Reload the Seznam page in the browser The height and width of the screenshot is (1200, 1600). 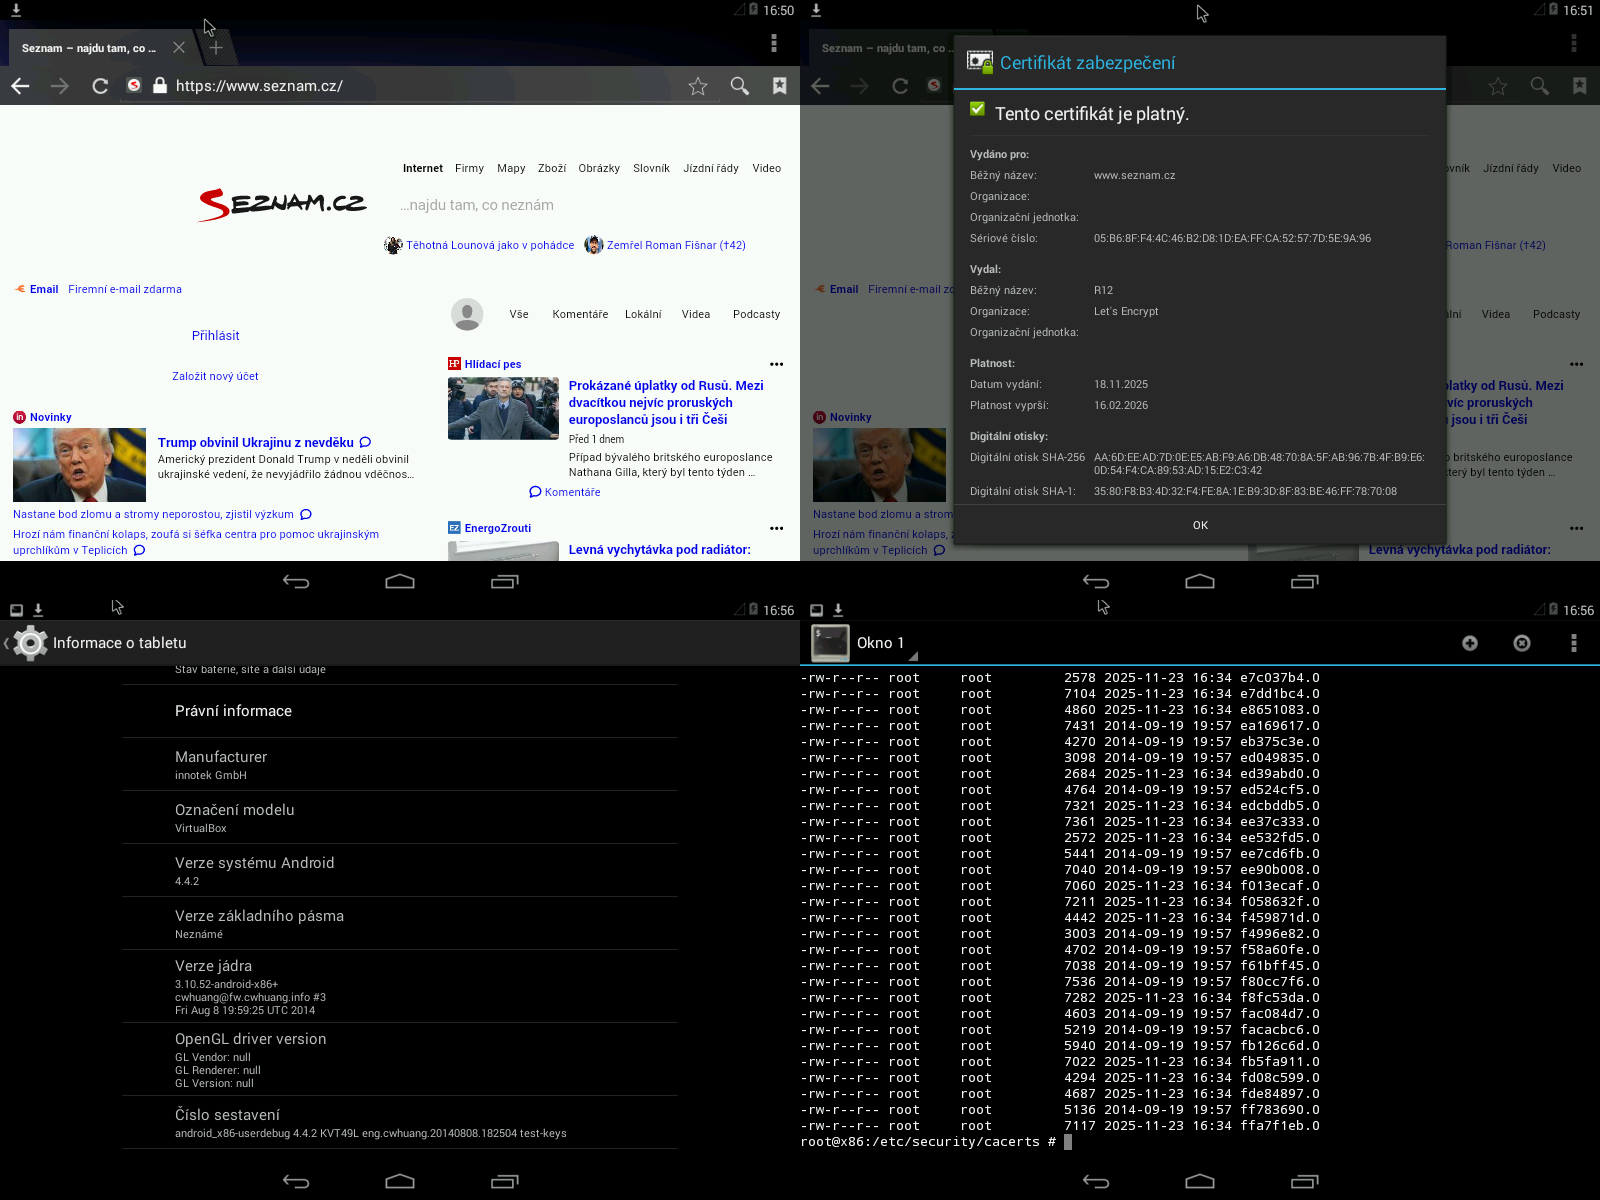tap(100, 86)
